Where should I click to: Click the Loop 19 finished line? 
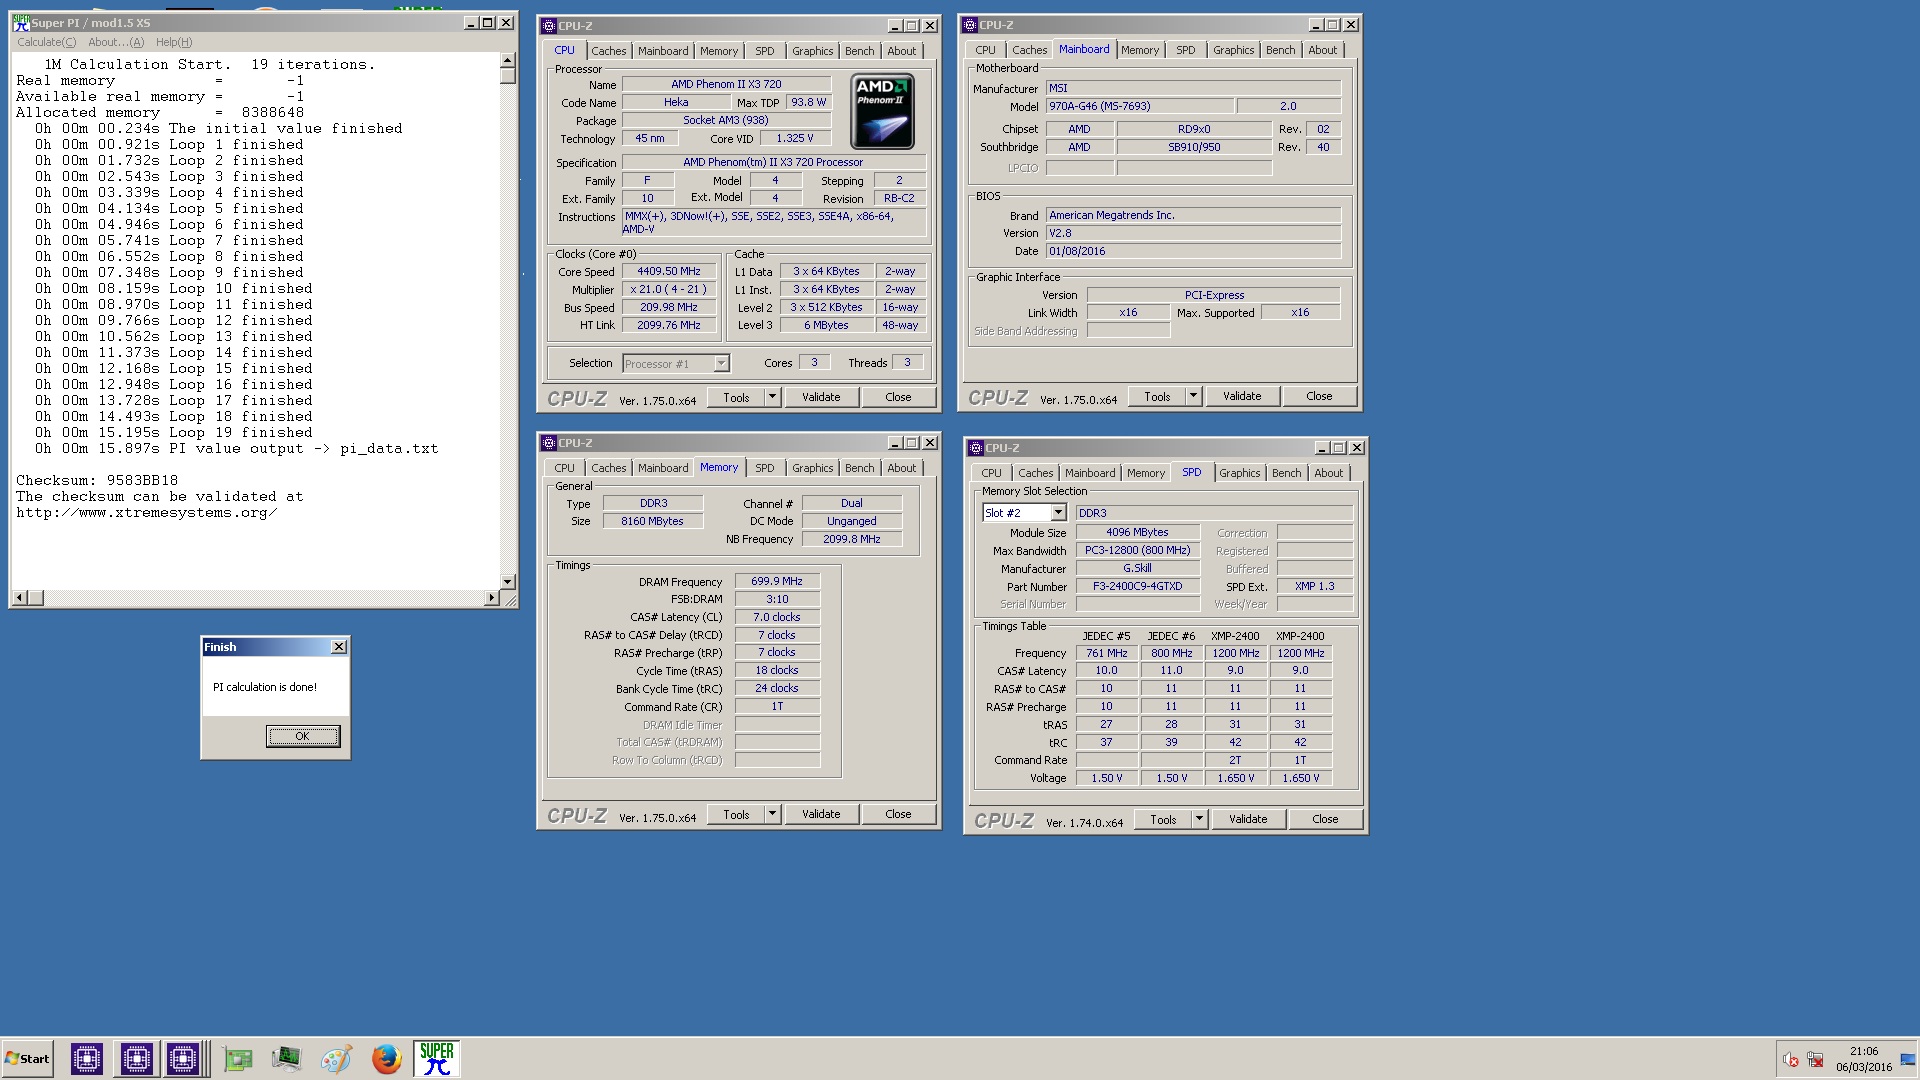tap(173, 433)
